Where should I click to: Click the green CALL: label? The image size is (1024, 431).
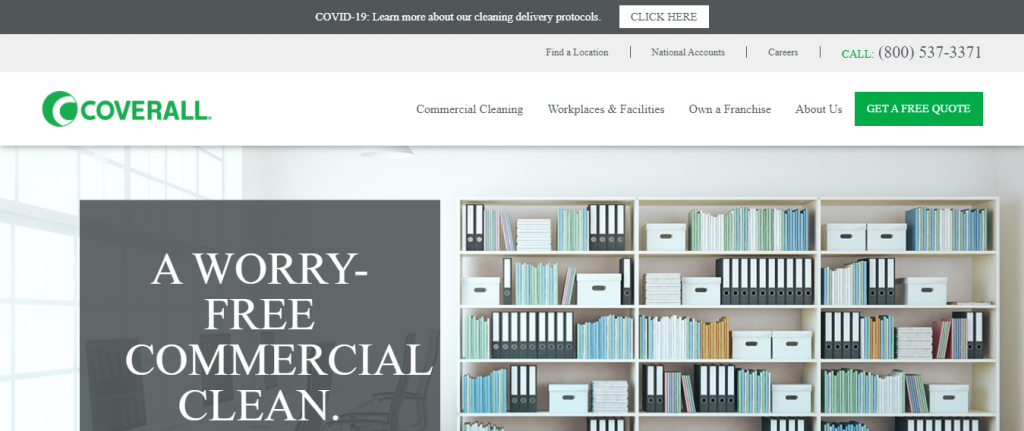click(857, 54)
